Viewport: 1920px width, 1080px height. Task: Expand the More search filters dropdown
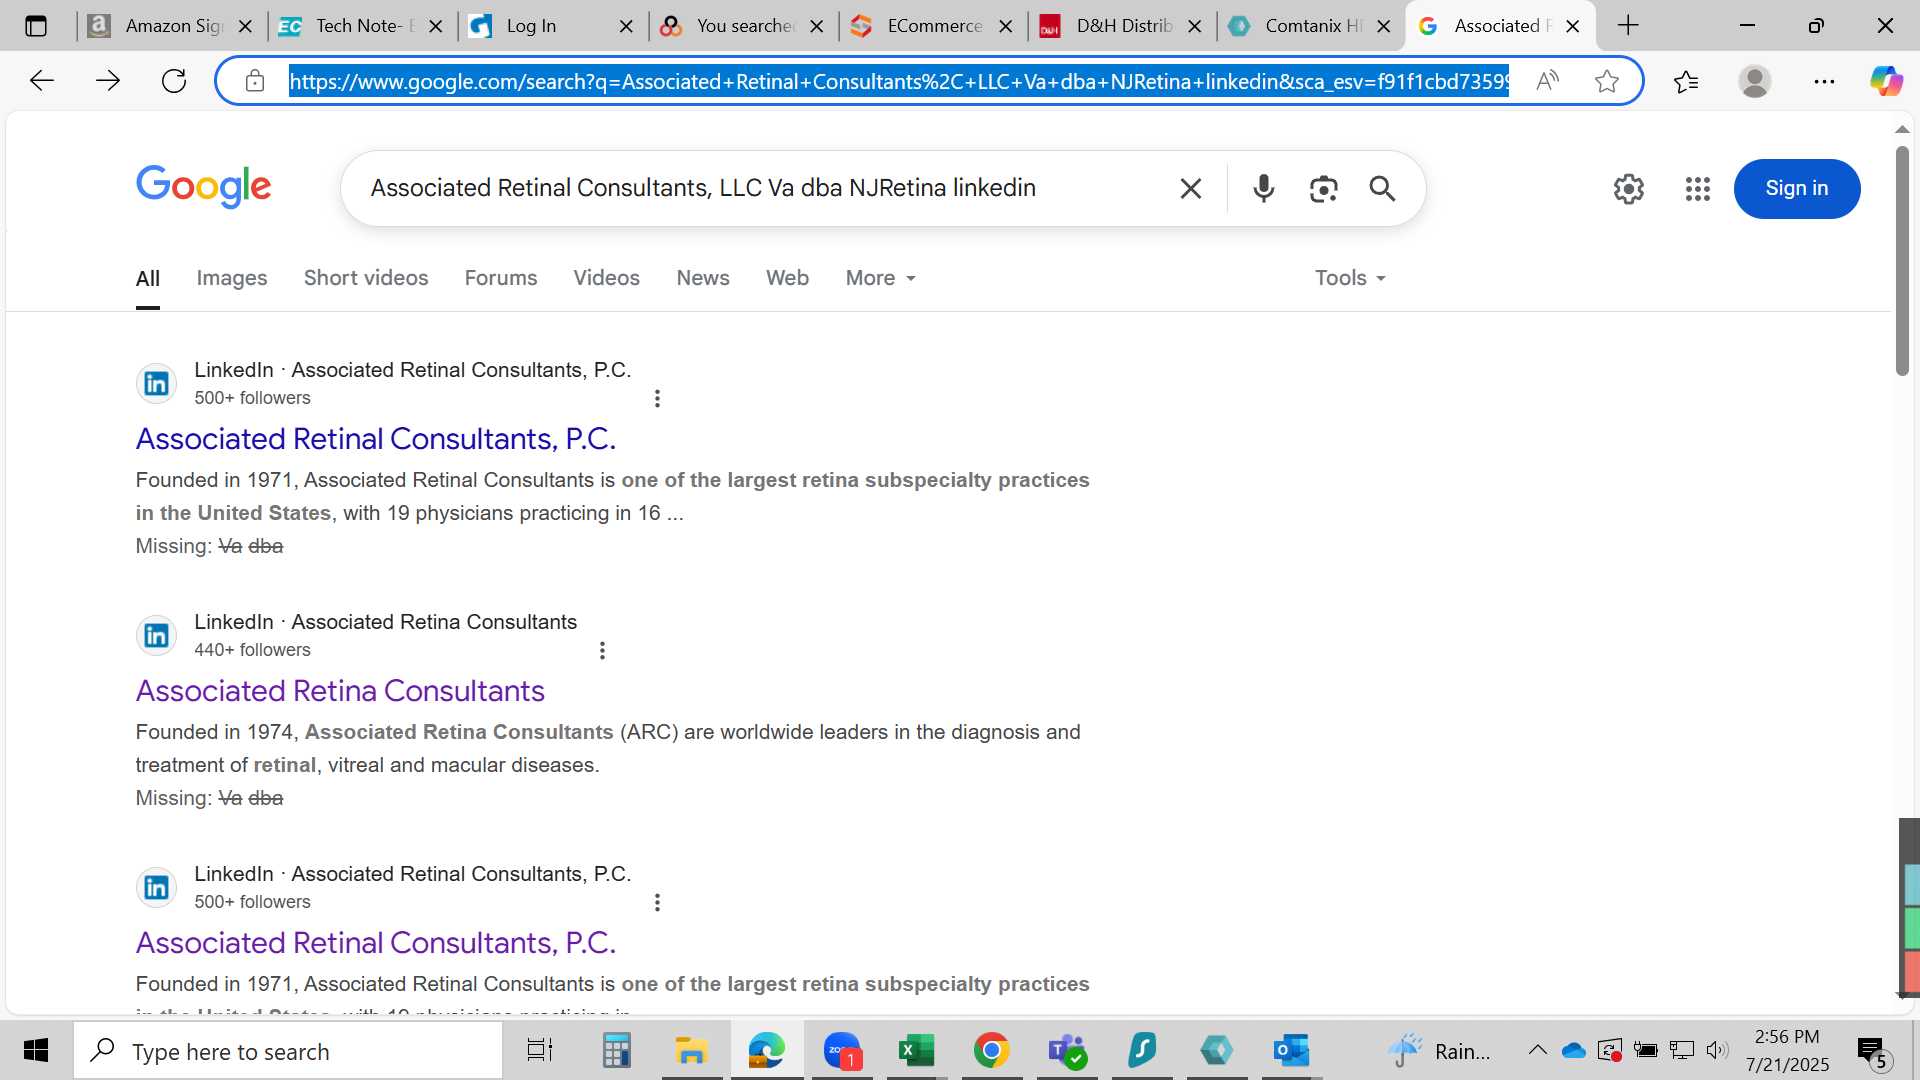880,278
